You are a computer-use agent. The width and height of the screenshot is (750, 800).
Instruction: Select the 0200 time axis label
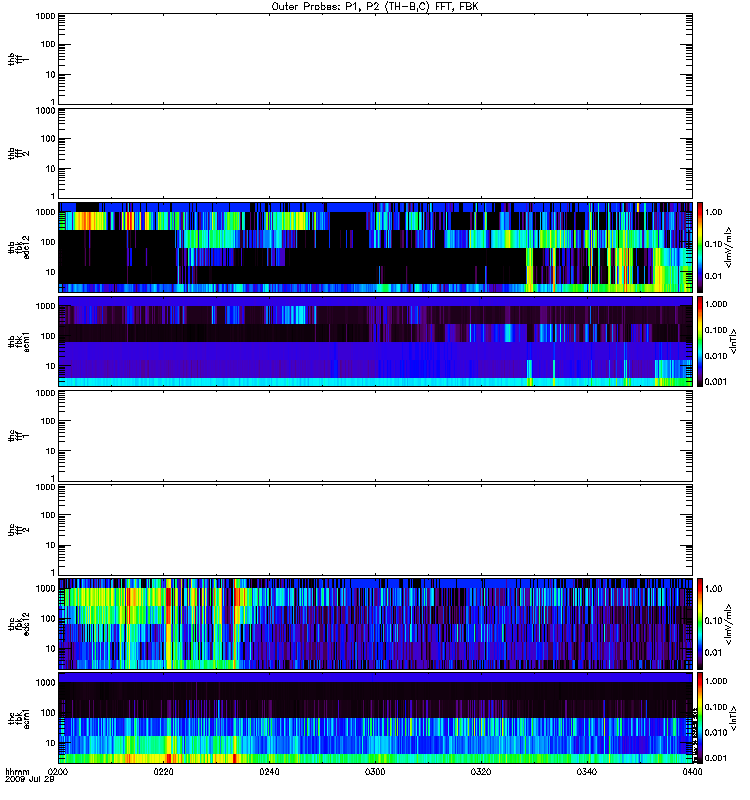[58, 772]
